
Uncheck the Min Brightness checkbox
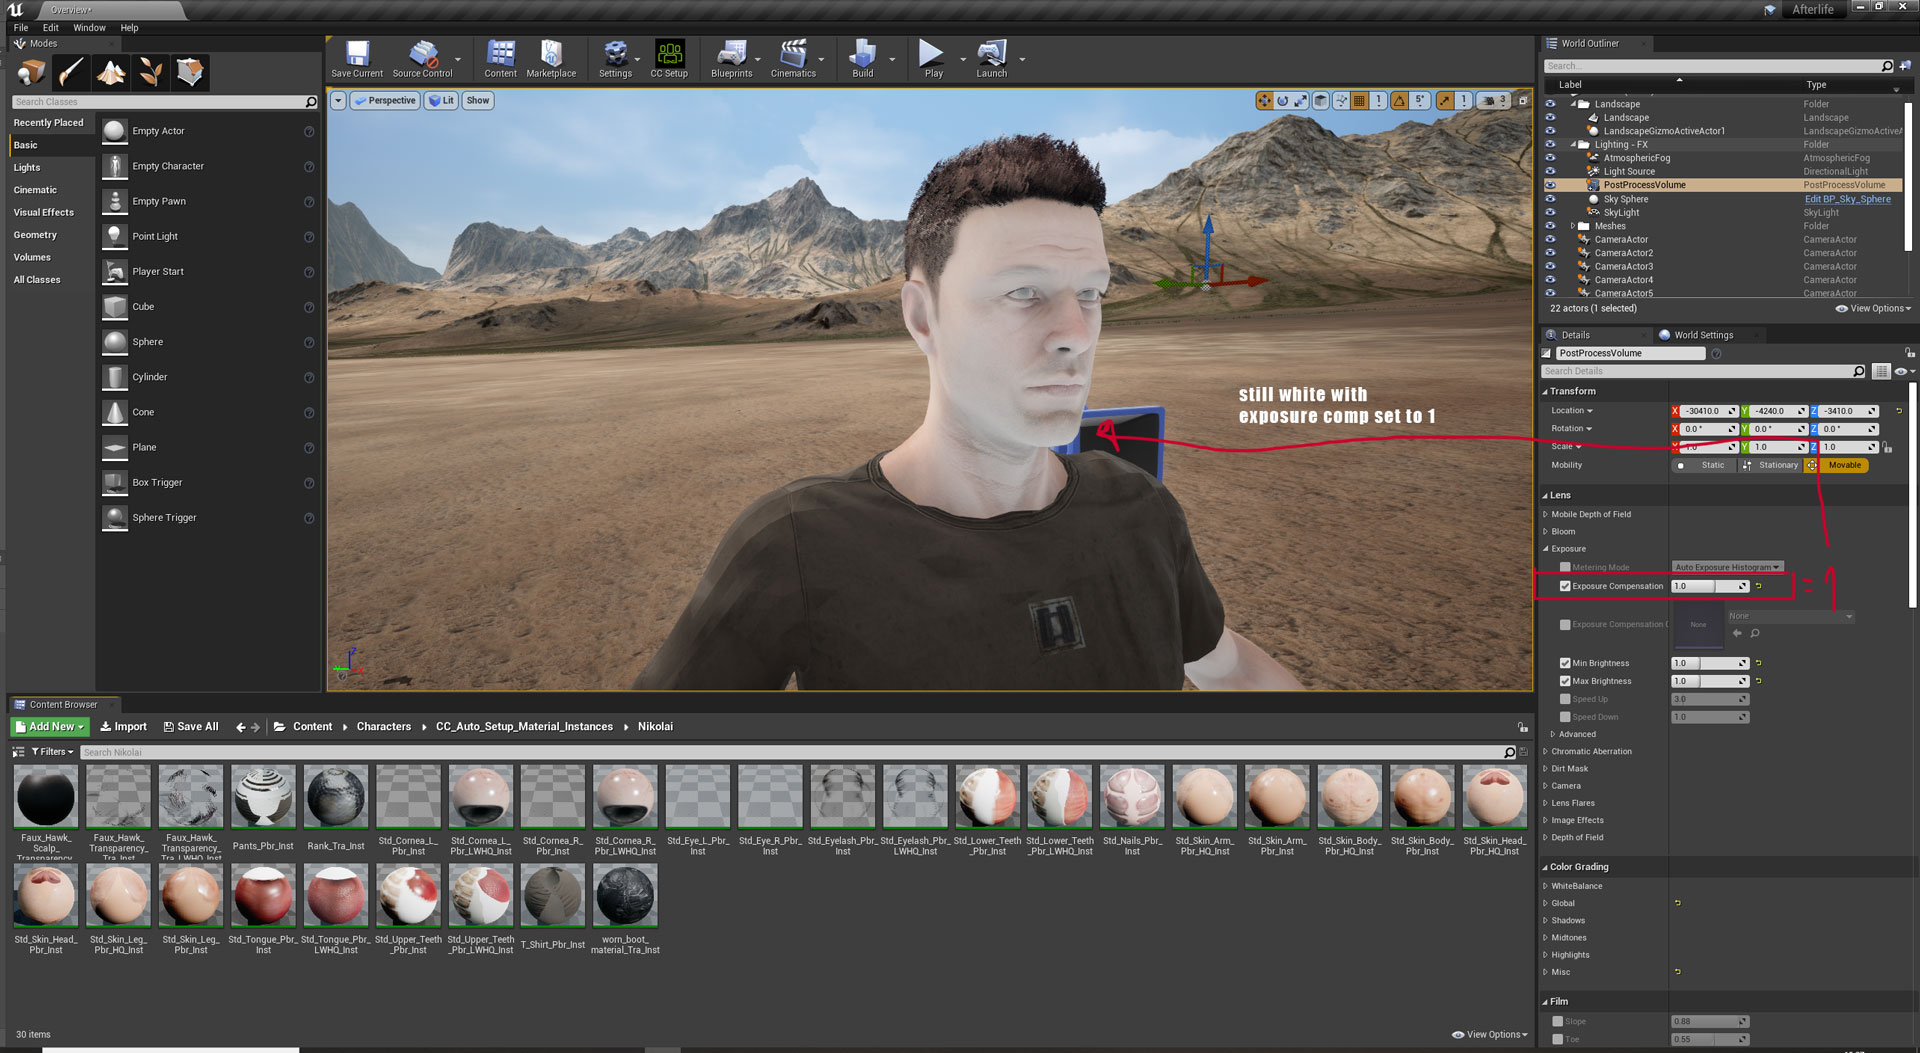click(x=1565, y=663)
